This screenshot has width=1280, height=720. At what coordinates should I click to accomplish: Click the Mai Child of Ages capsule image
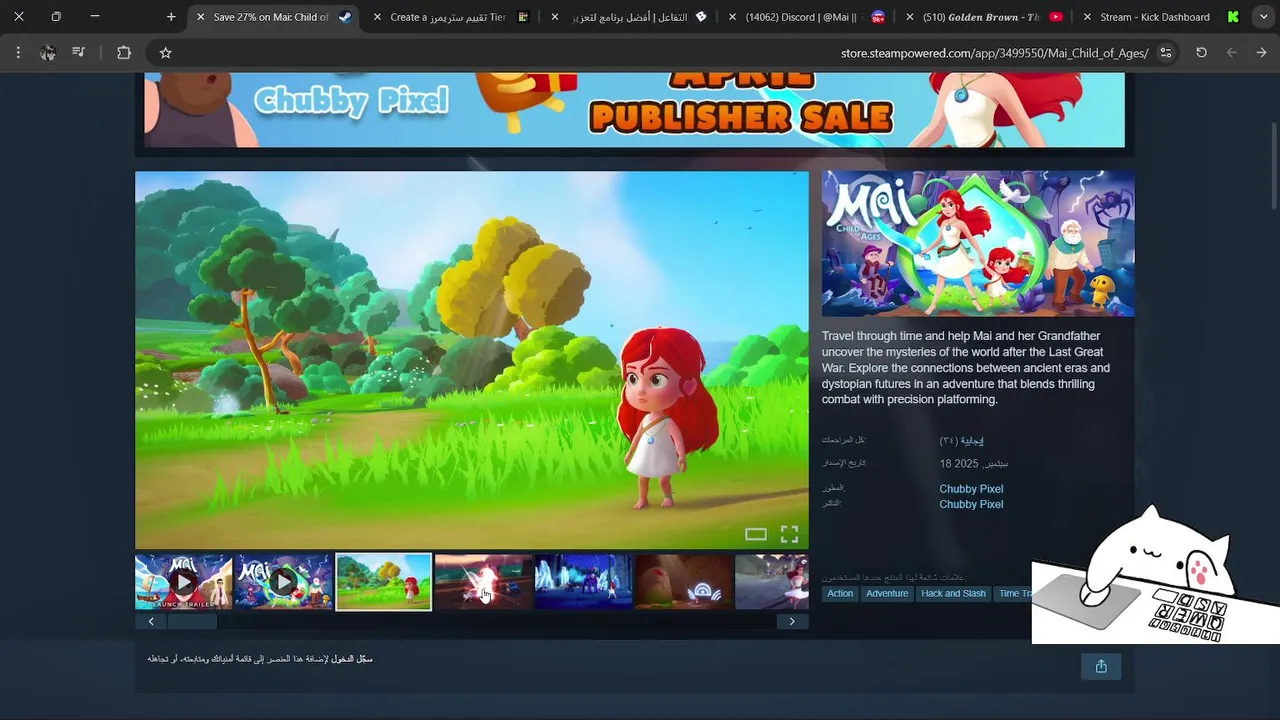(978, 243)
